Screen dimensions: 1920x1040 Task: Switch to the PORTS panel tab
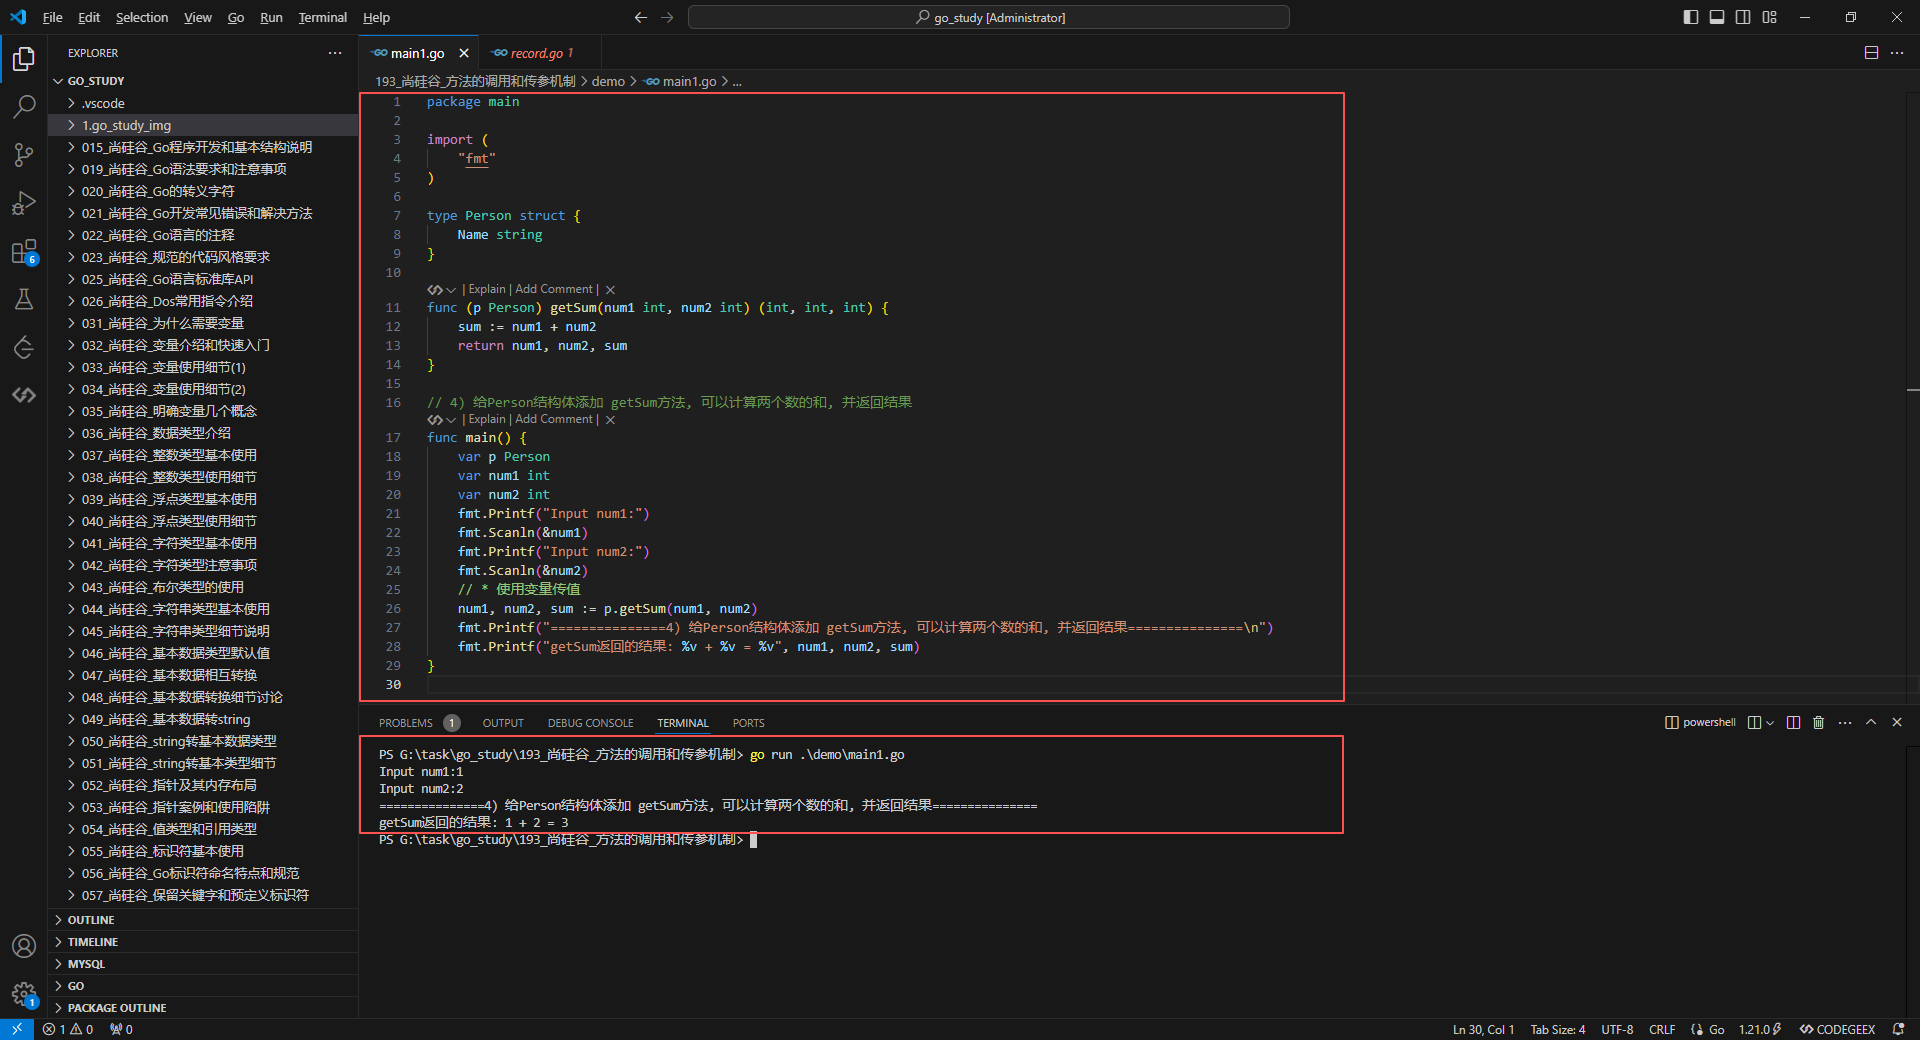748,723
